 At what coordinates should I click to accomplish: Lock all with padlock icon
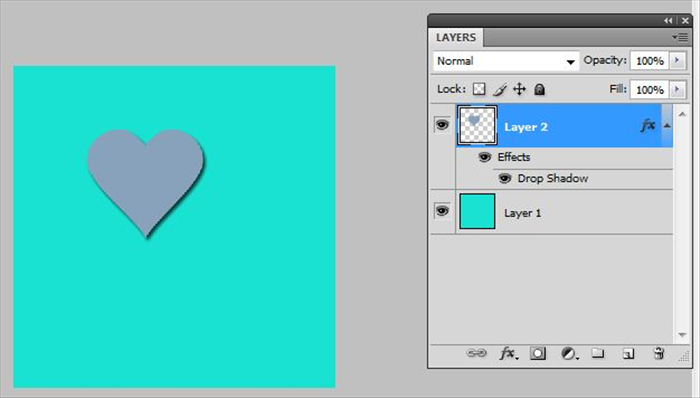pyautogui.click(x=539, y=89)
